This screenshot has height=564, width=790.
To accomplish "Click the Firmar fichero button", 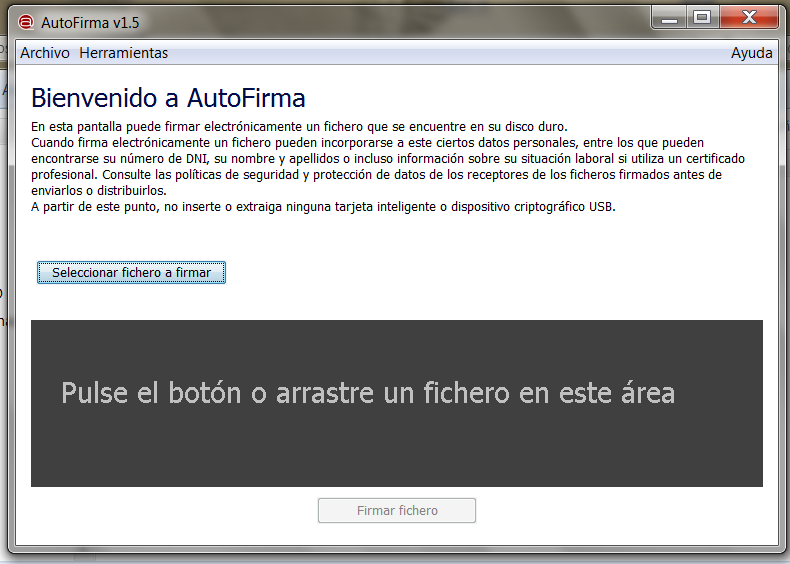I will click(x=397, y=510).
